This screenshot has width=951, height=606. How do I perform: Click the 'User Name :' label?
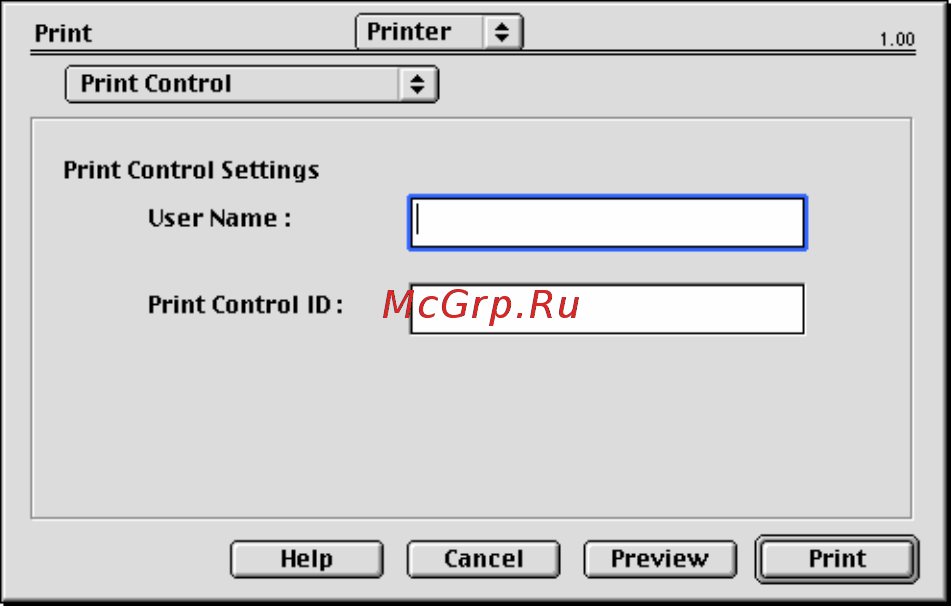220,218
